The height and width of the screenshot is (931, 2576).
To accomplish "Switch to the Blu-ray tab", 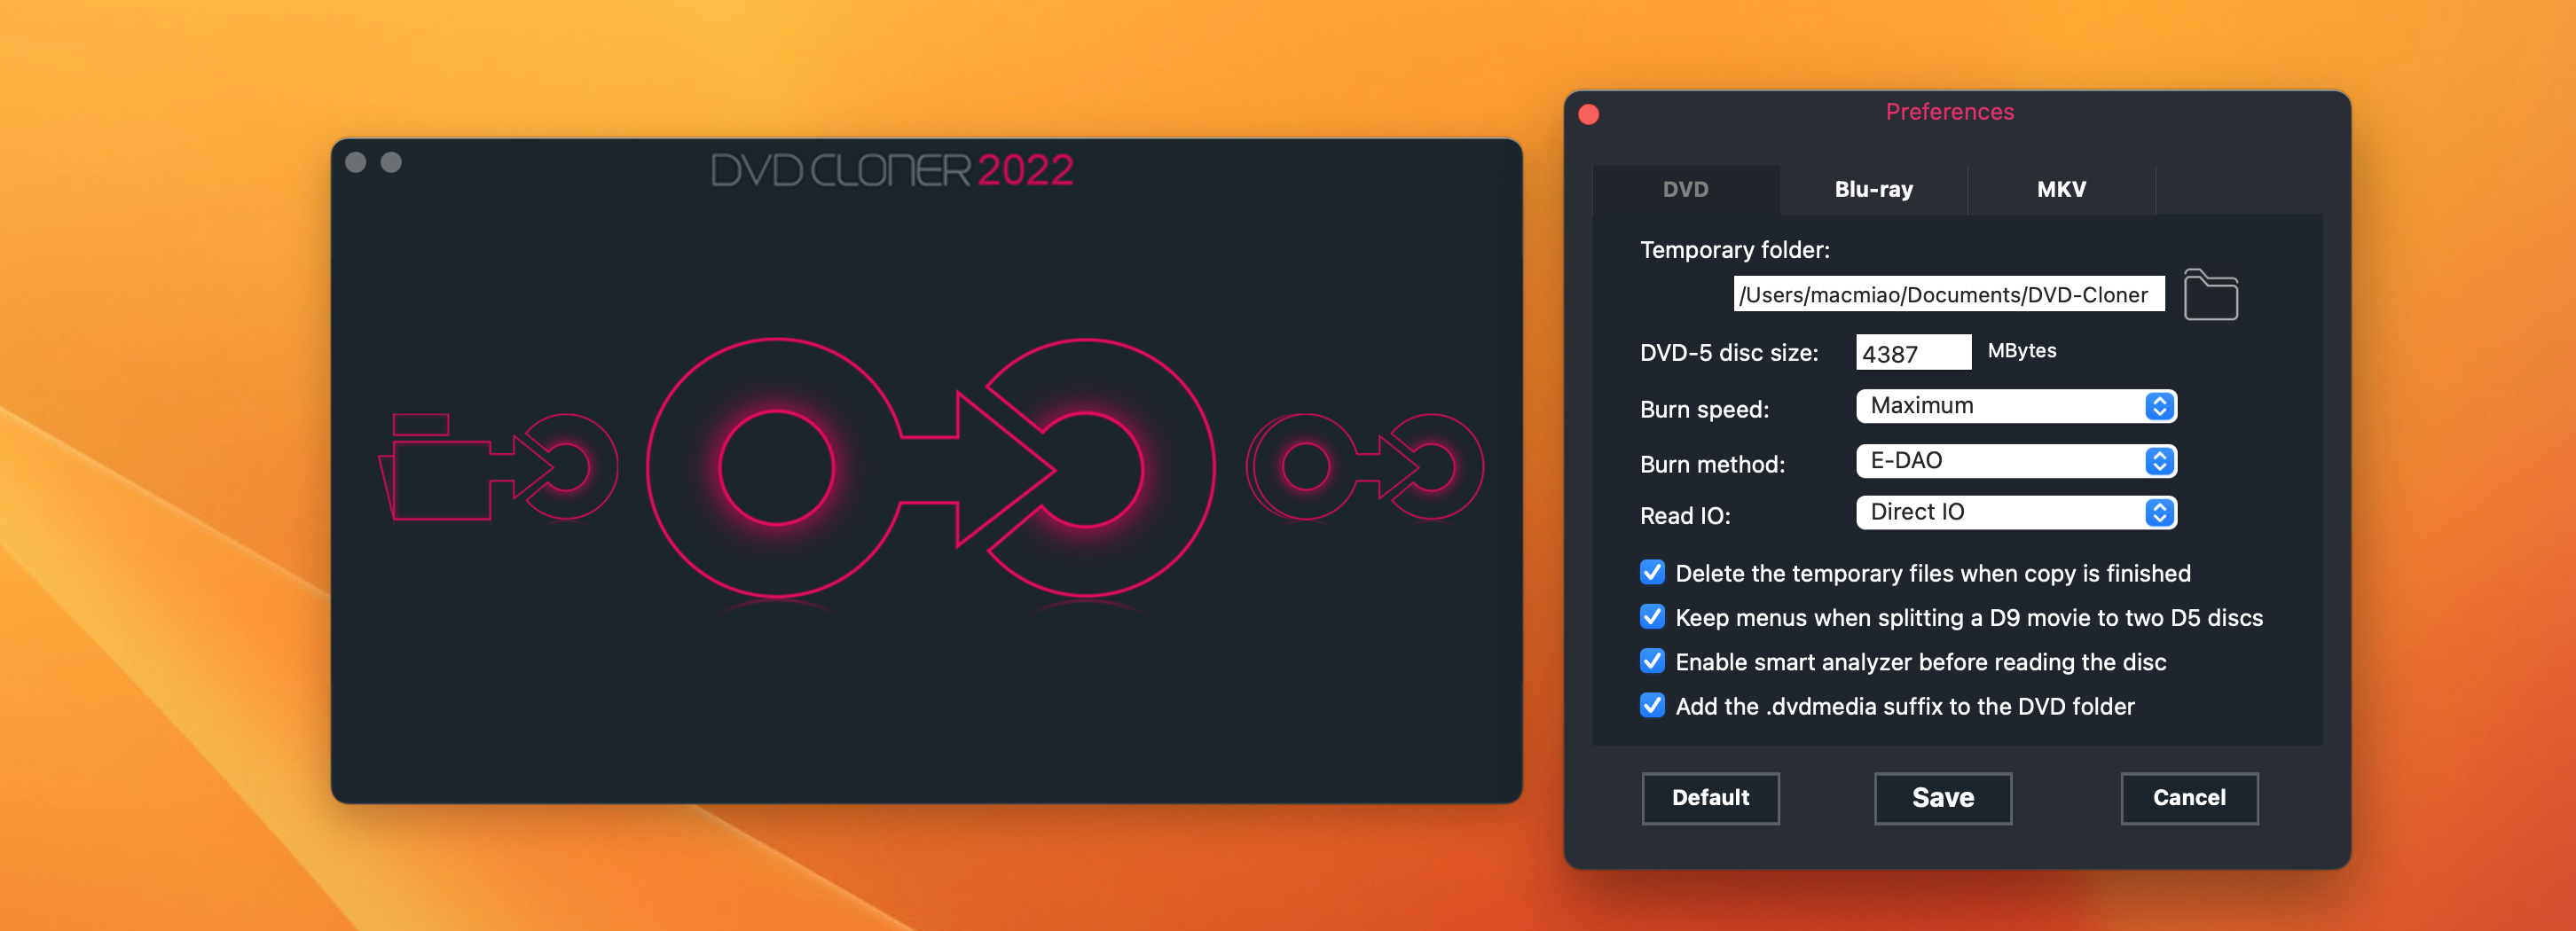I will click(1873, 190).
